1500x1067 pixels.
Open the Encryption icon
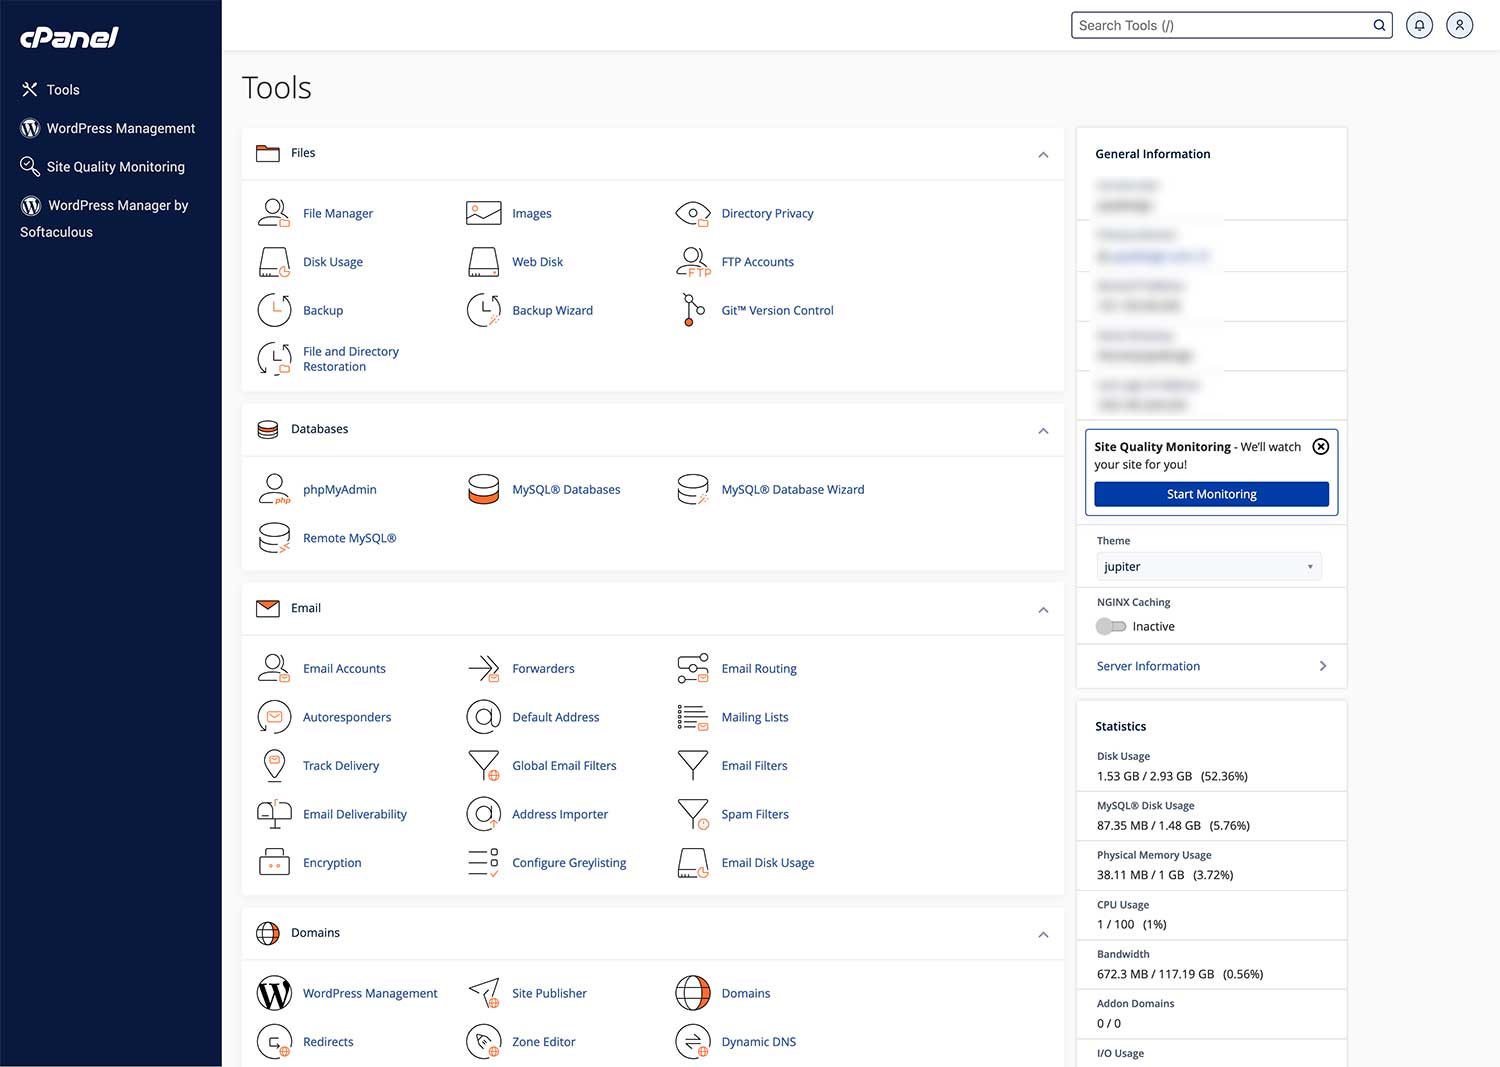click(x=274, y=863)
